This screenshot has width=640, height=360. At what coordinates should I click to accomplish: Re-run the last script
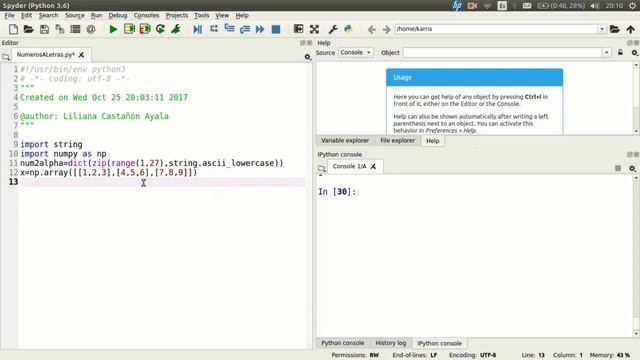pos(160,29)
